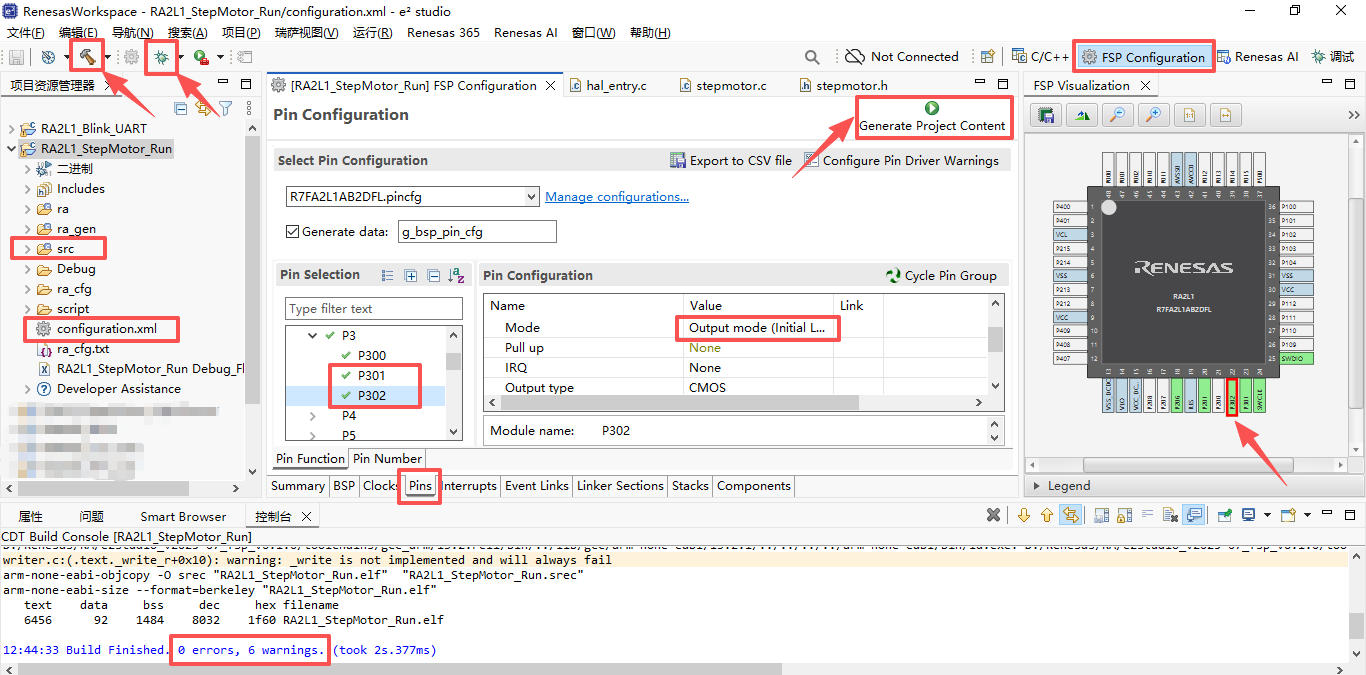Open dropdown arrow next to Build hammer
Image resolution: width=1366 pixels, height=675 pixels.
click(106, 57)
